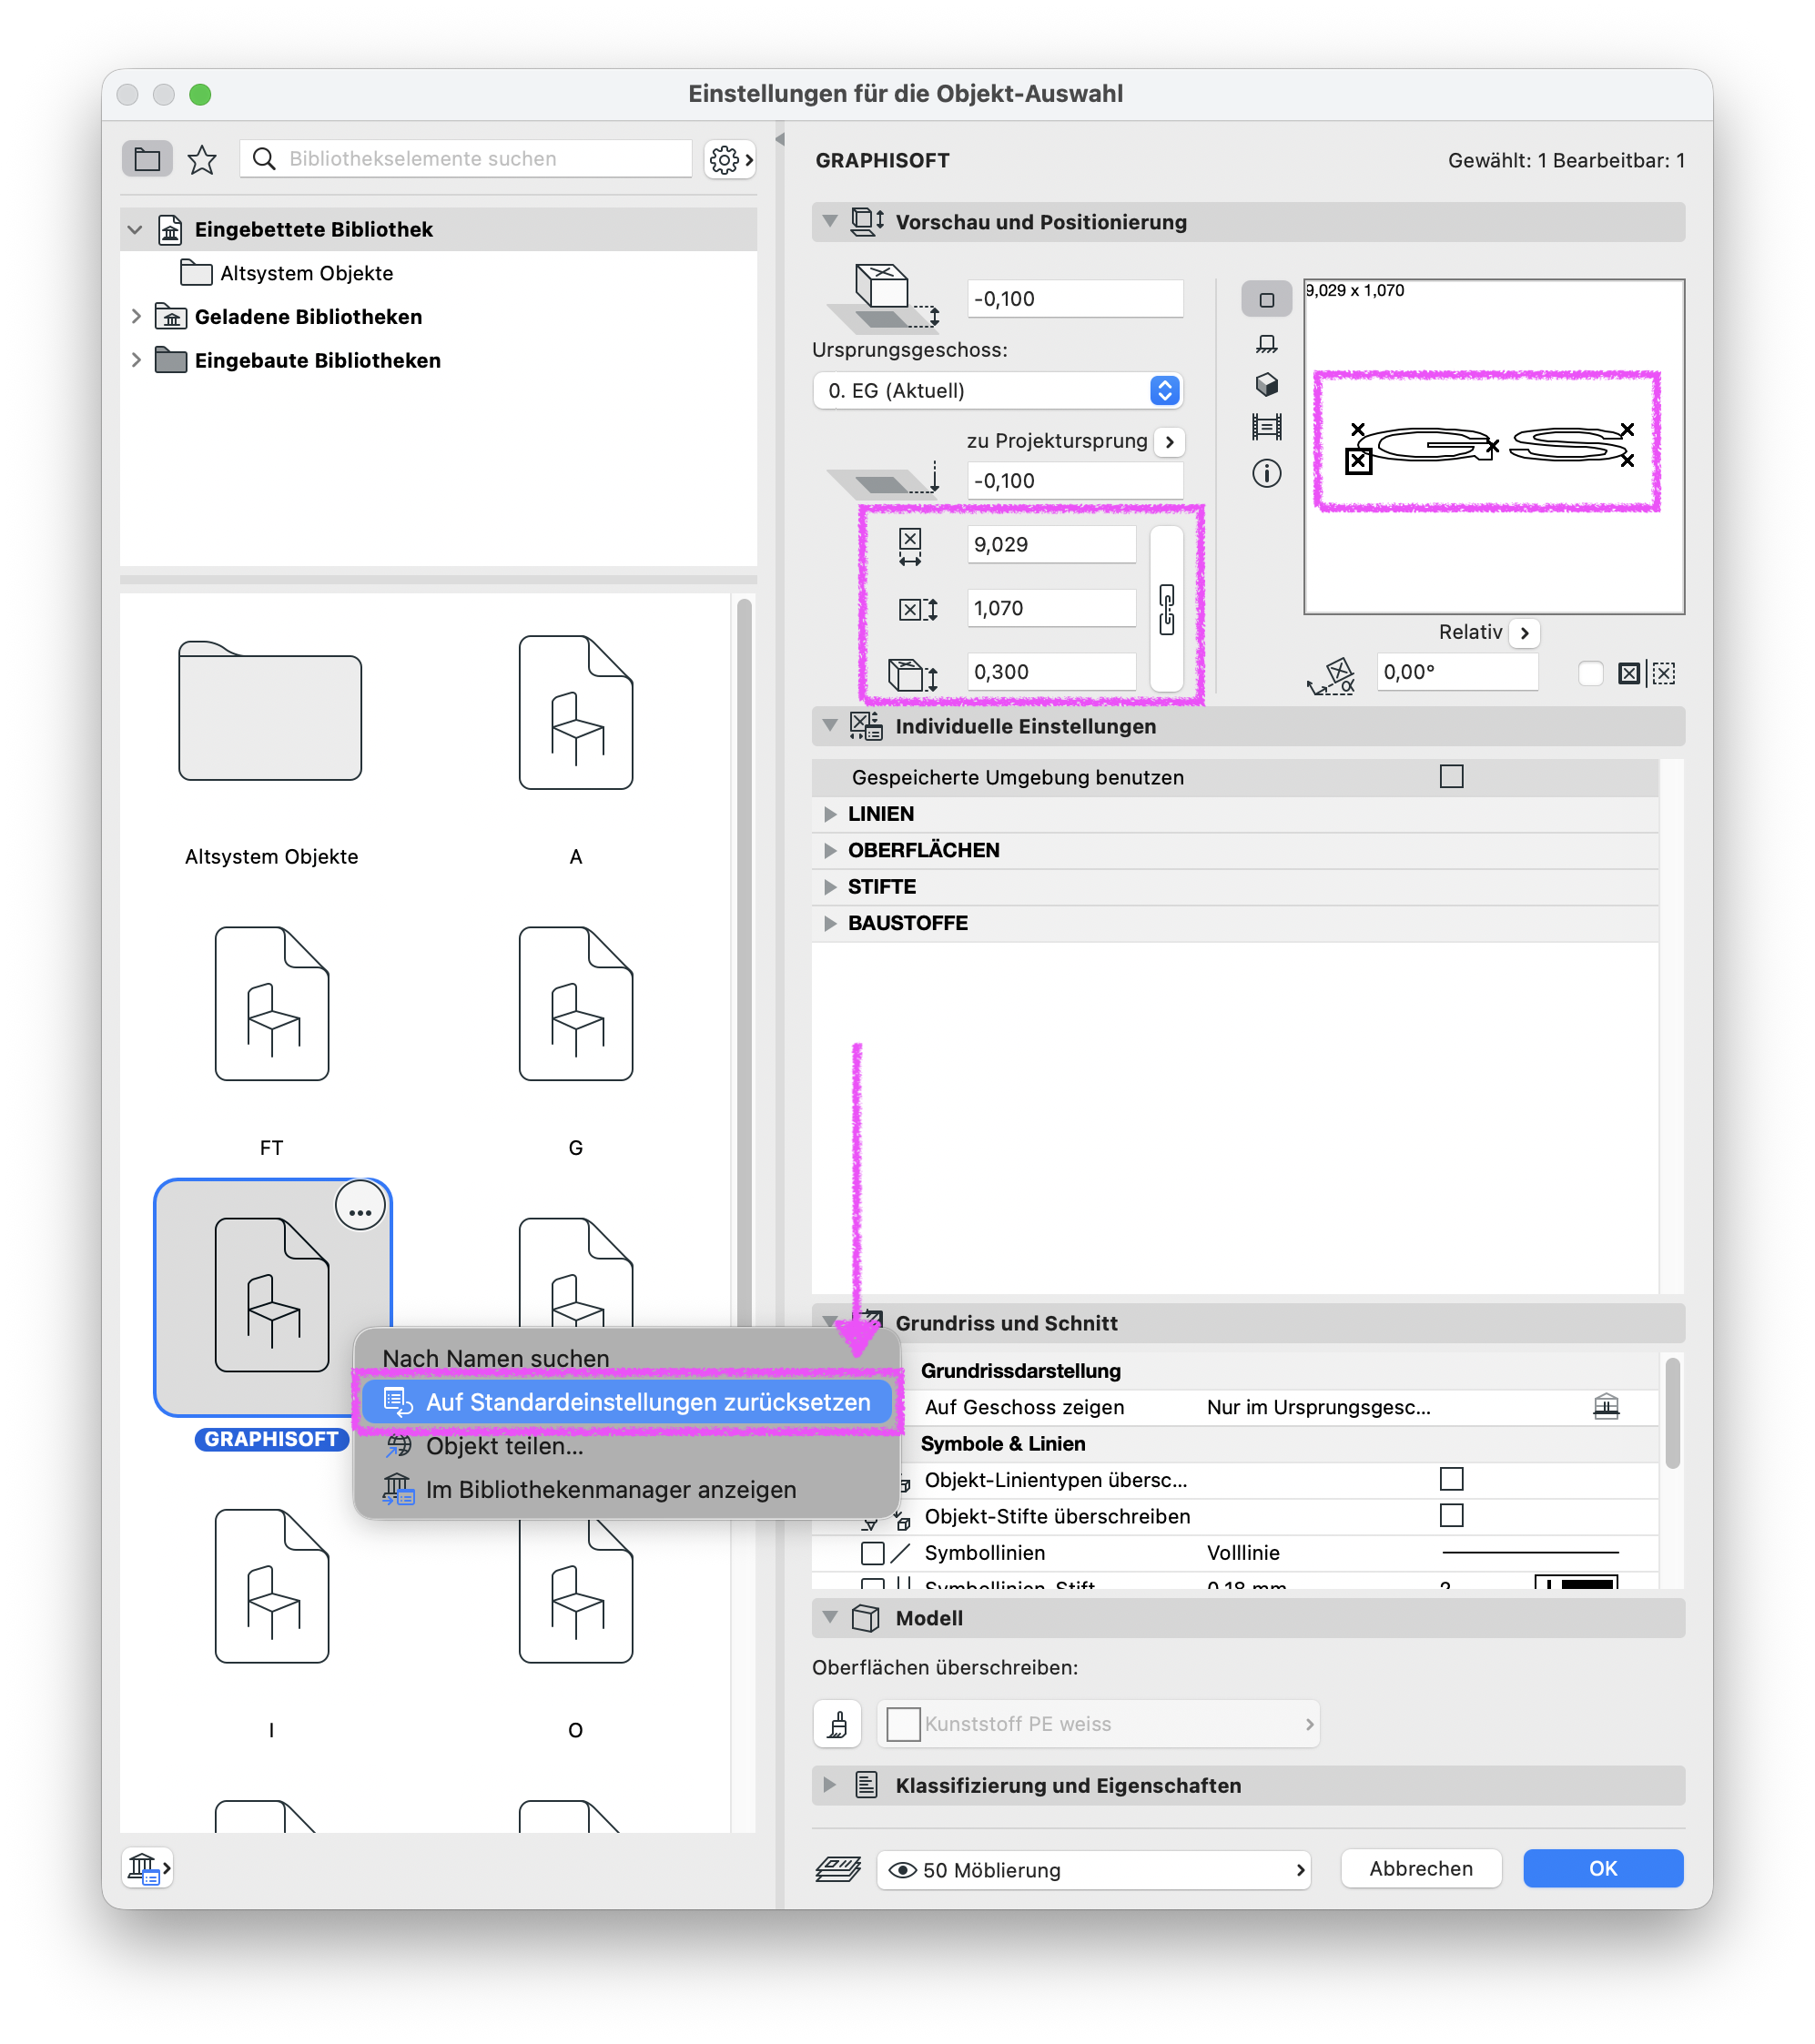
Task: Select the object thumbnail labeled I
Action: tap(271, 1586)
